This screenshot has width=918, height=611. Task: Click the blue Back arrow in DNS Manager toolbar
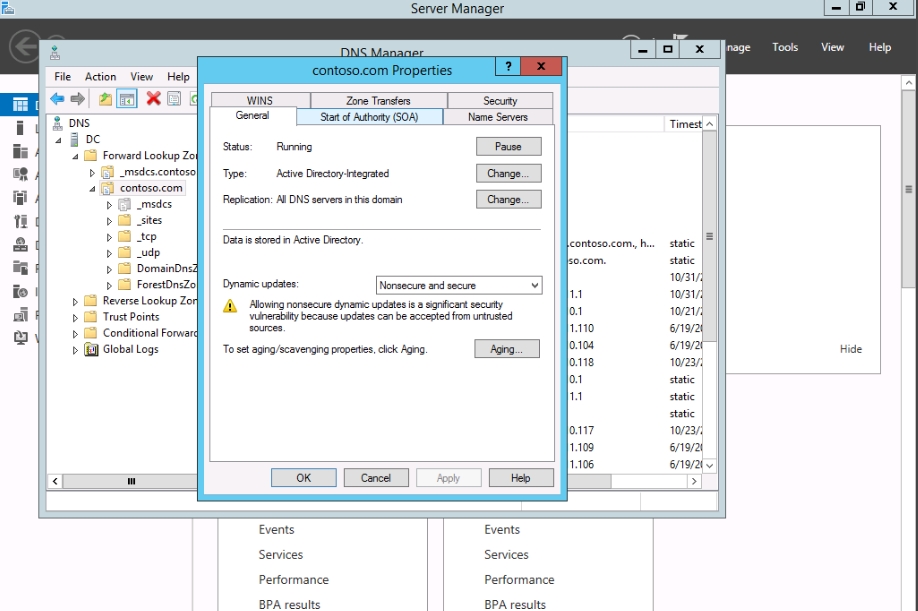click(x=57, y=99)
